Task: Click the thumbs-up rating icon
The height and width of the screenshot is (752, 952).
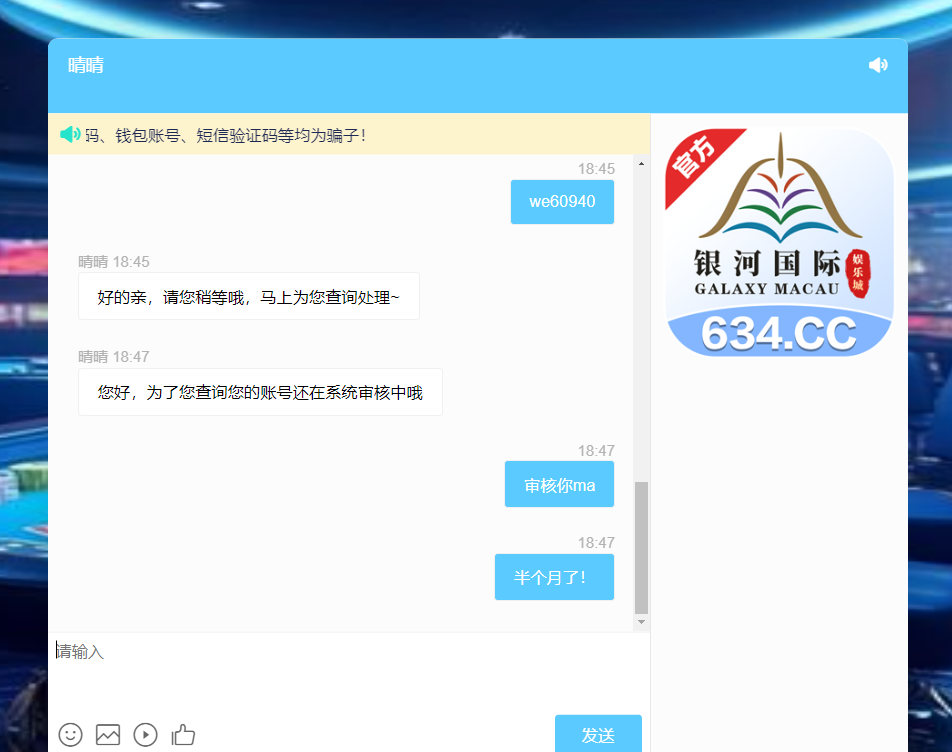Action: coord(183,735)
